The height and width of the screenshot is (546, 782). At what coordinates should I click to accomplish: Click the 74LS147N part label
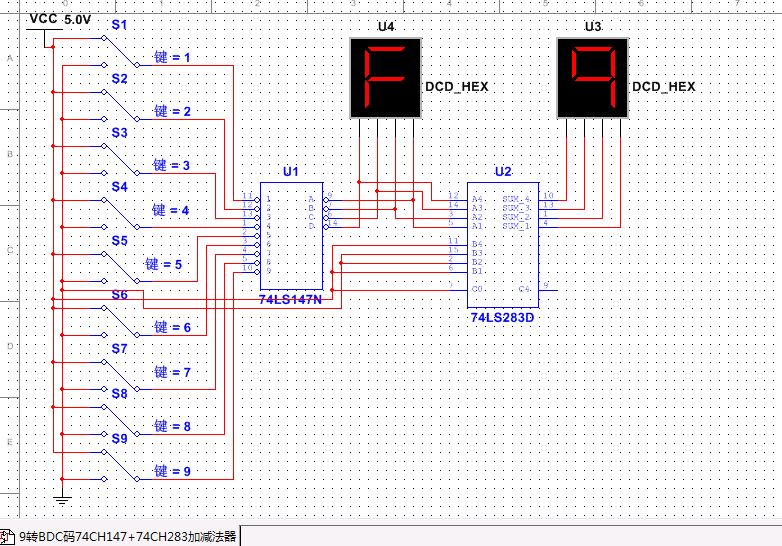pos(290,299)
